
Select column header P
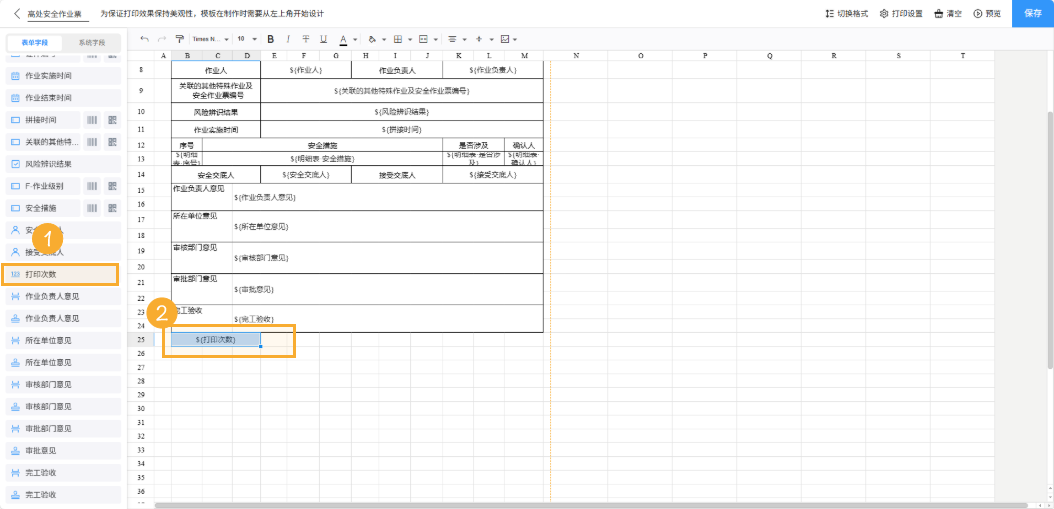[704, 56]
